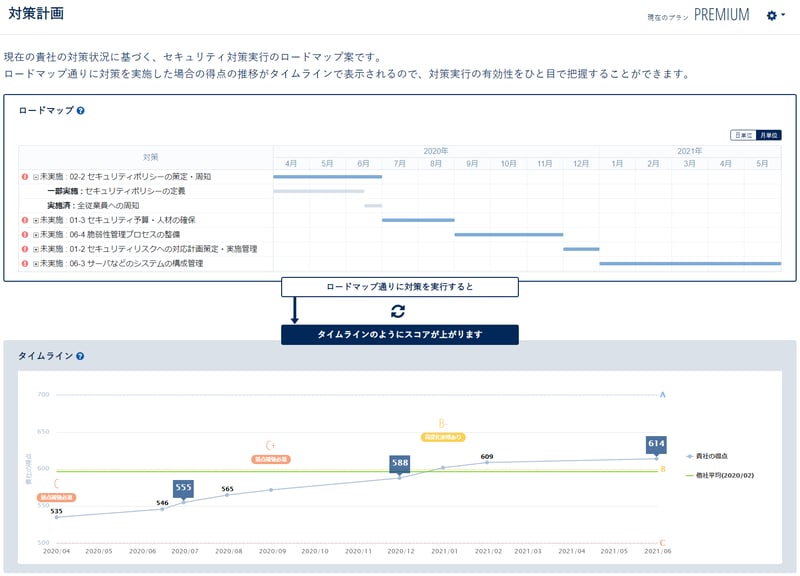Click the short 全従業員への周知 Gantt bar
Image resolution: width=800 pixels, height=576 pixels.
373,206
